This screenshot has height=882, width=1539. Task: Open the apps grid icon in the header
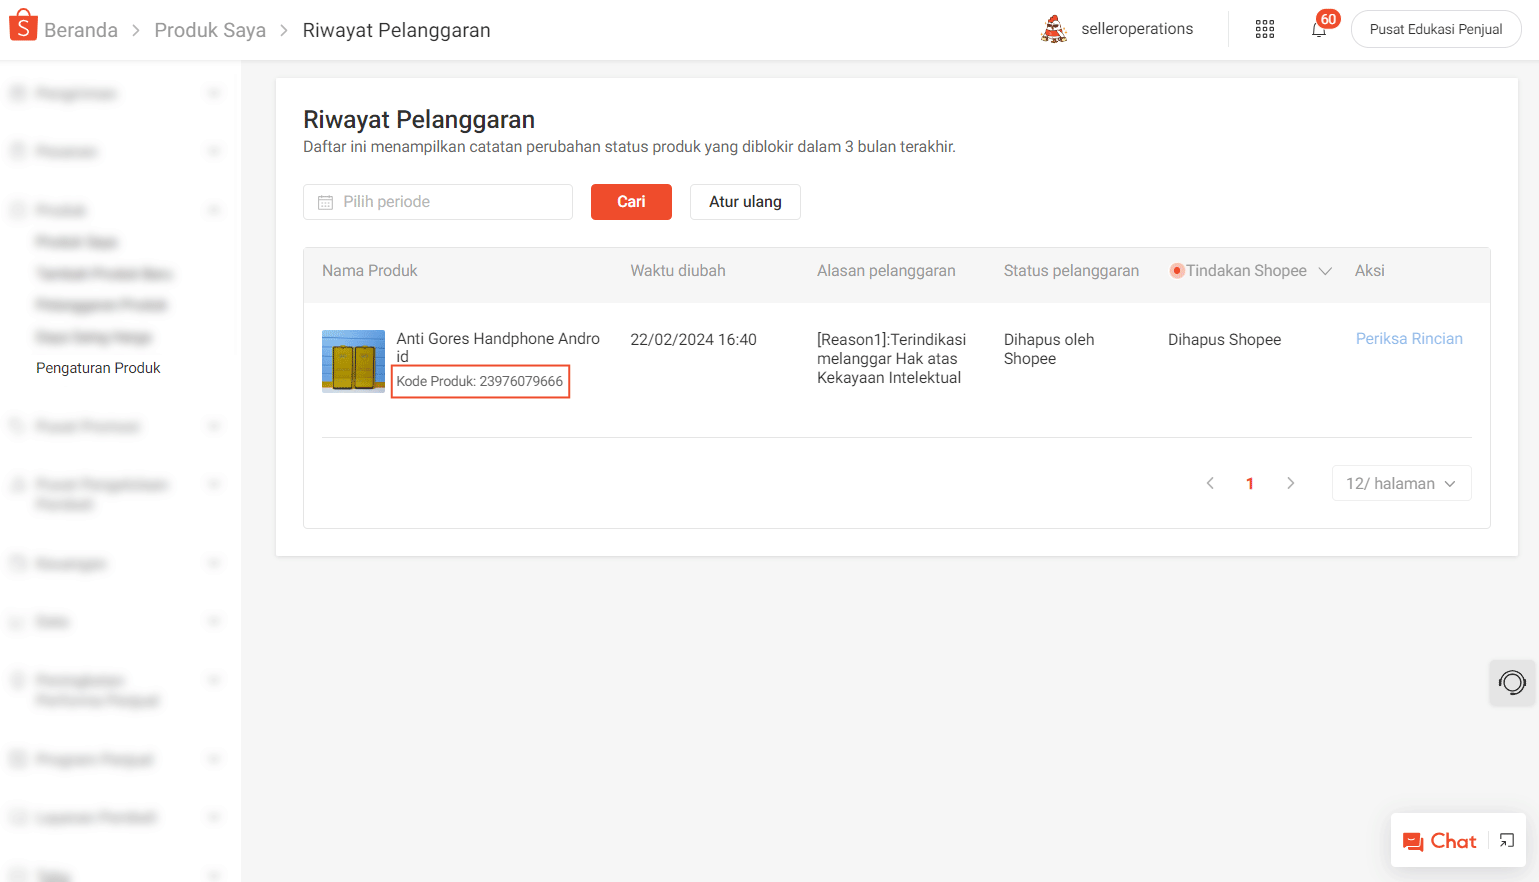1264,29
